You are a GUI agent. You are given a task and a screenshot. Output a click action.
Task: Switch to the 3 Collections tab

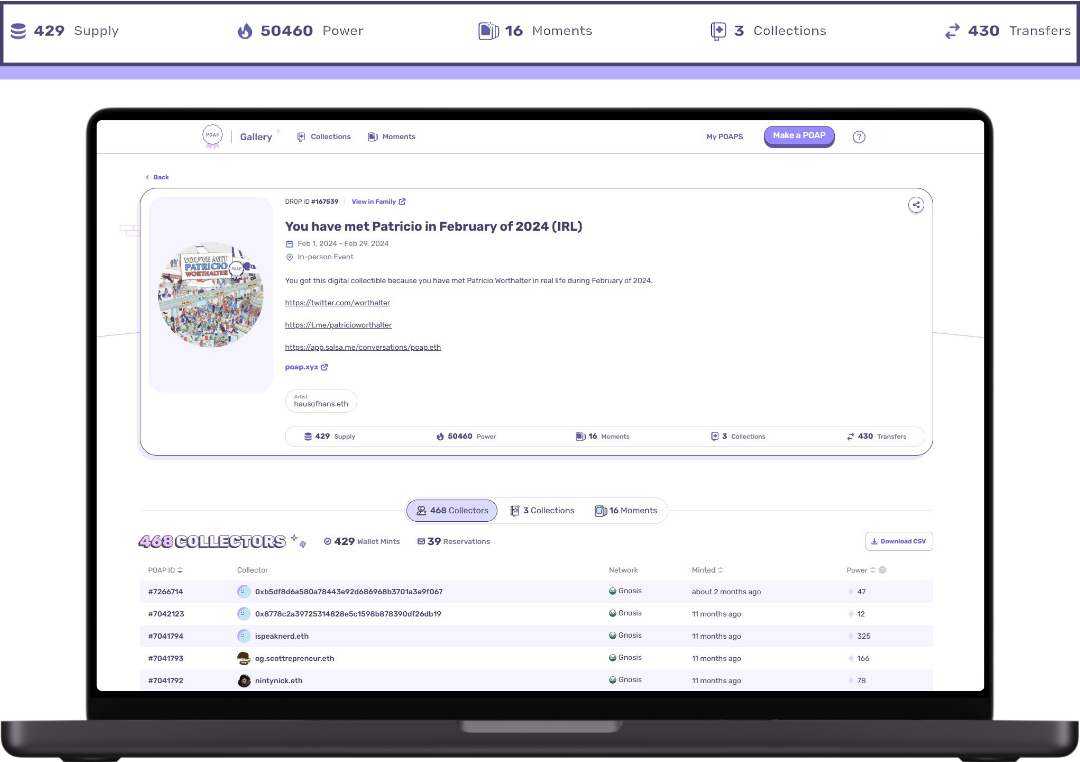542,511
